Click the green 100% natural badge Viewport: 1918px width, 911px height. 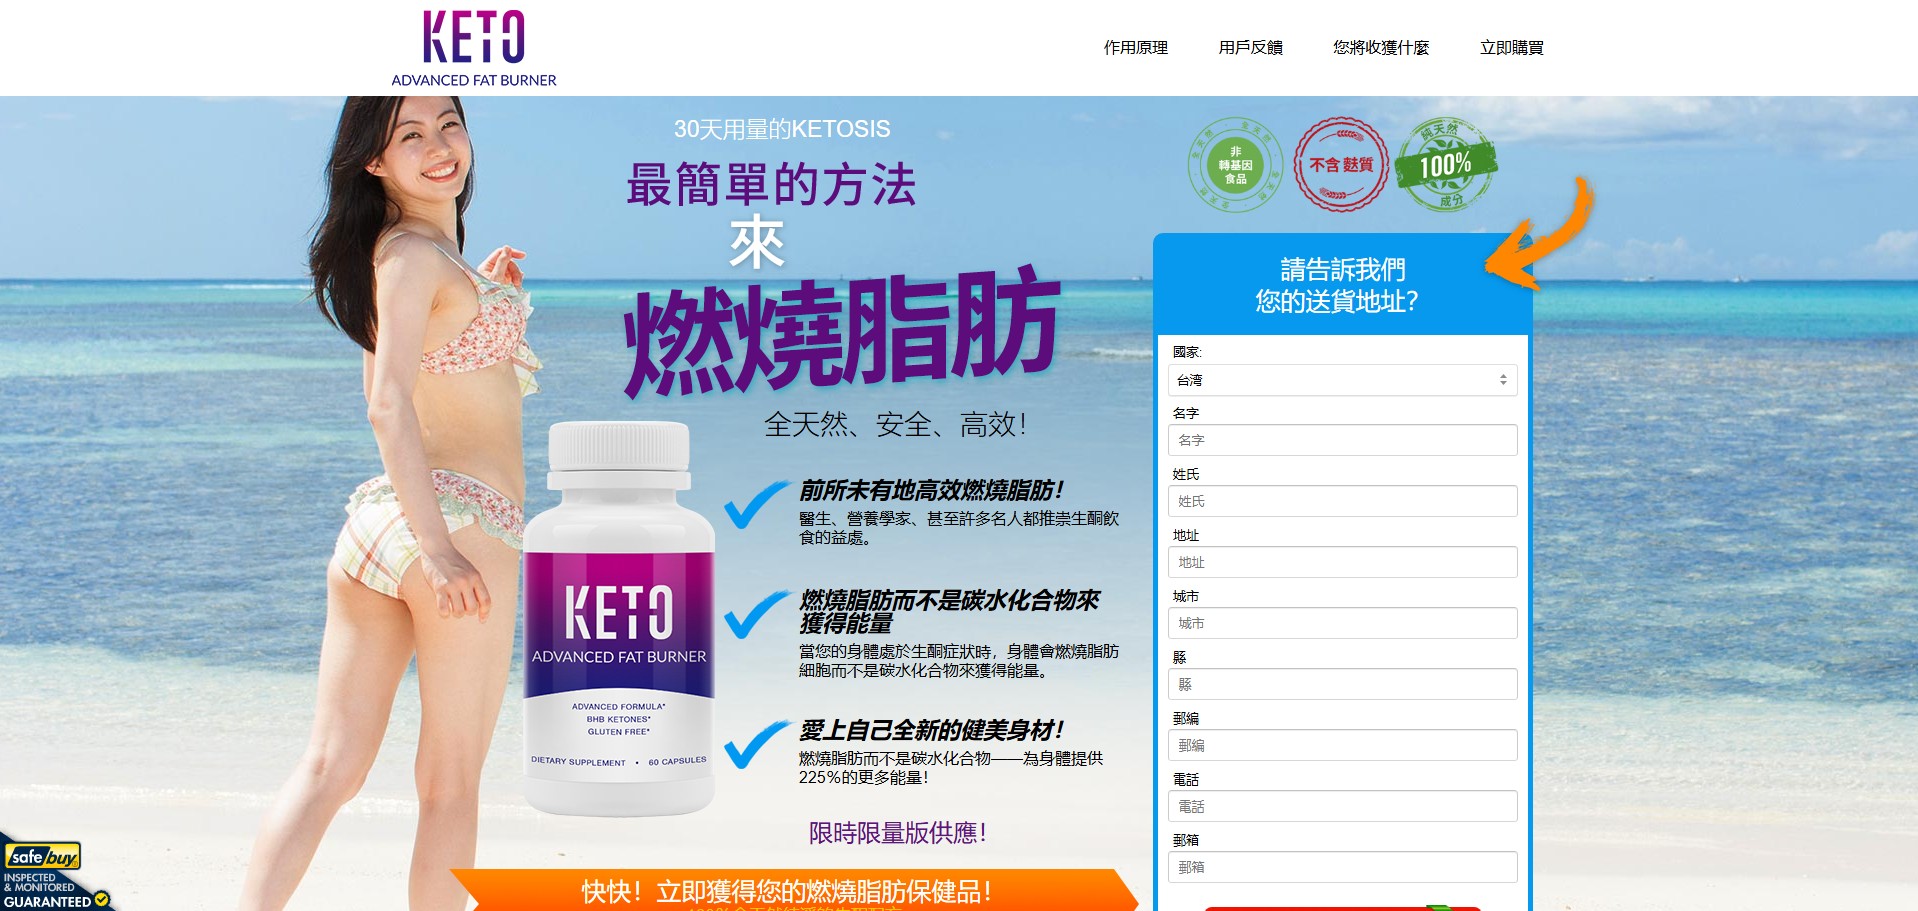coord(1446,164)
